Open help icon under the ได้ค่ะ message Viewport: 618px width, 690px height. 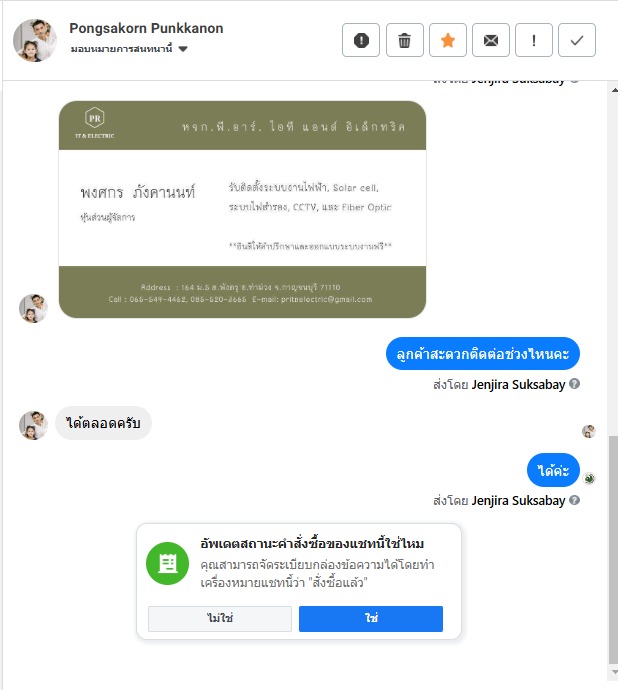[x=574, y=500]
